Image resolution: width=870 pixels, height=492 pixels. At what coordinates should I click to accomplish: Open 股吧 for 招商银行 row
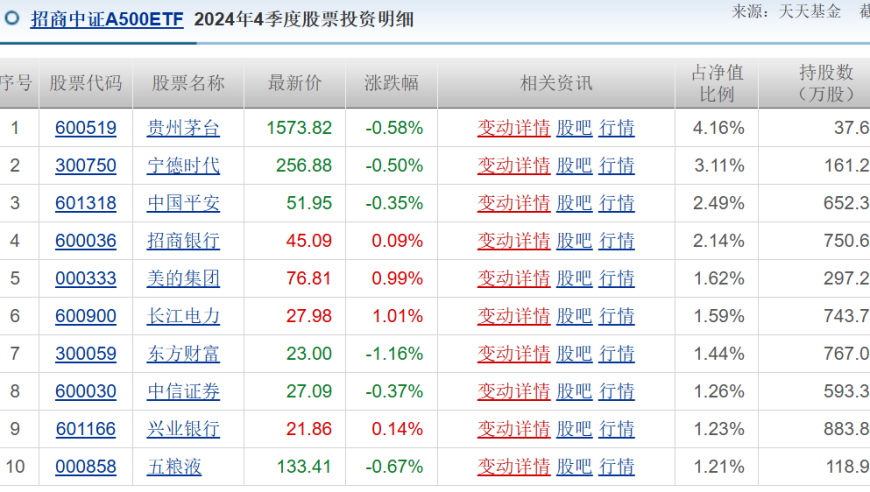574,241
